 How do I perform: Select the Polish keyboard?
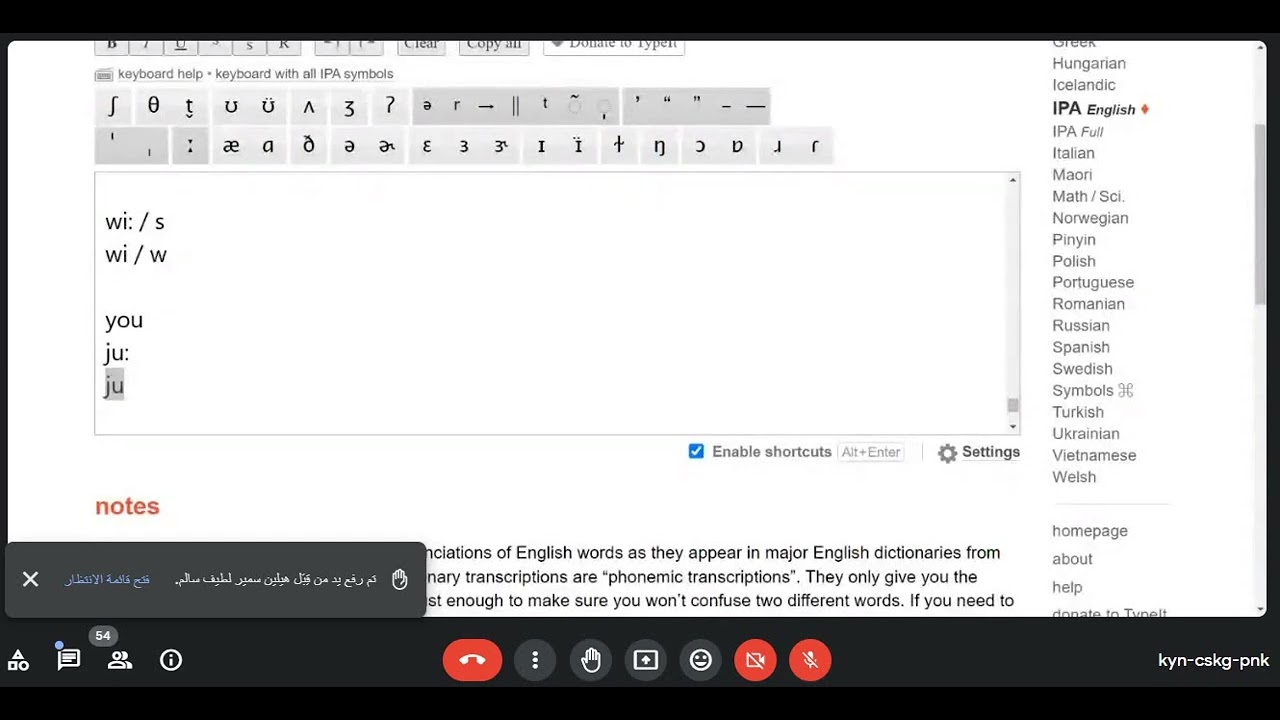pyautogui.click(x=1074, y=261)
